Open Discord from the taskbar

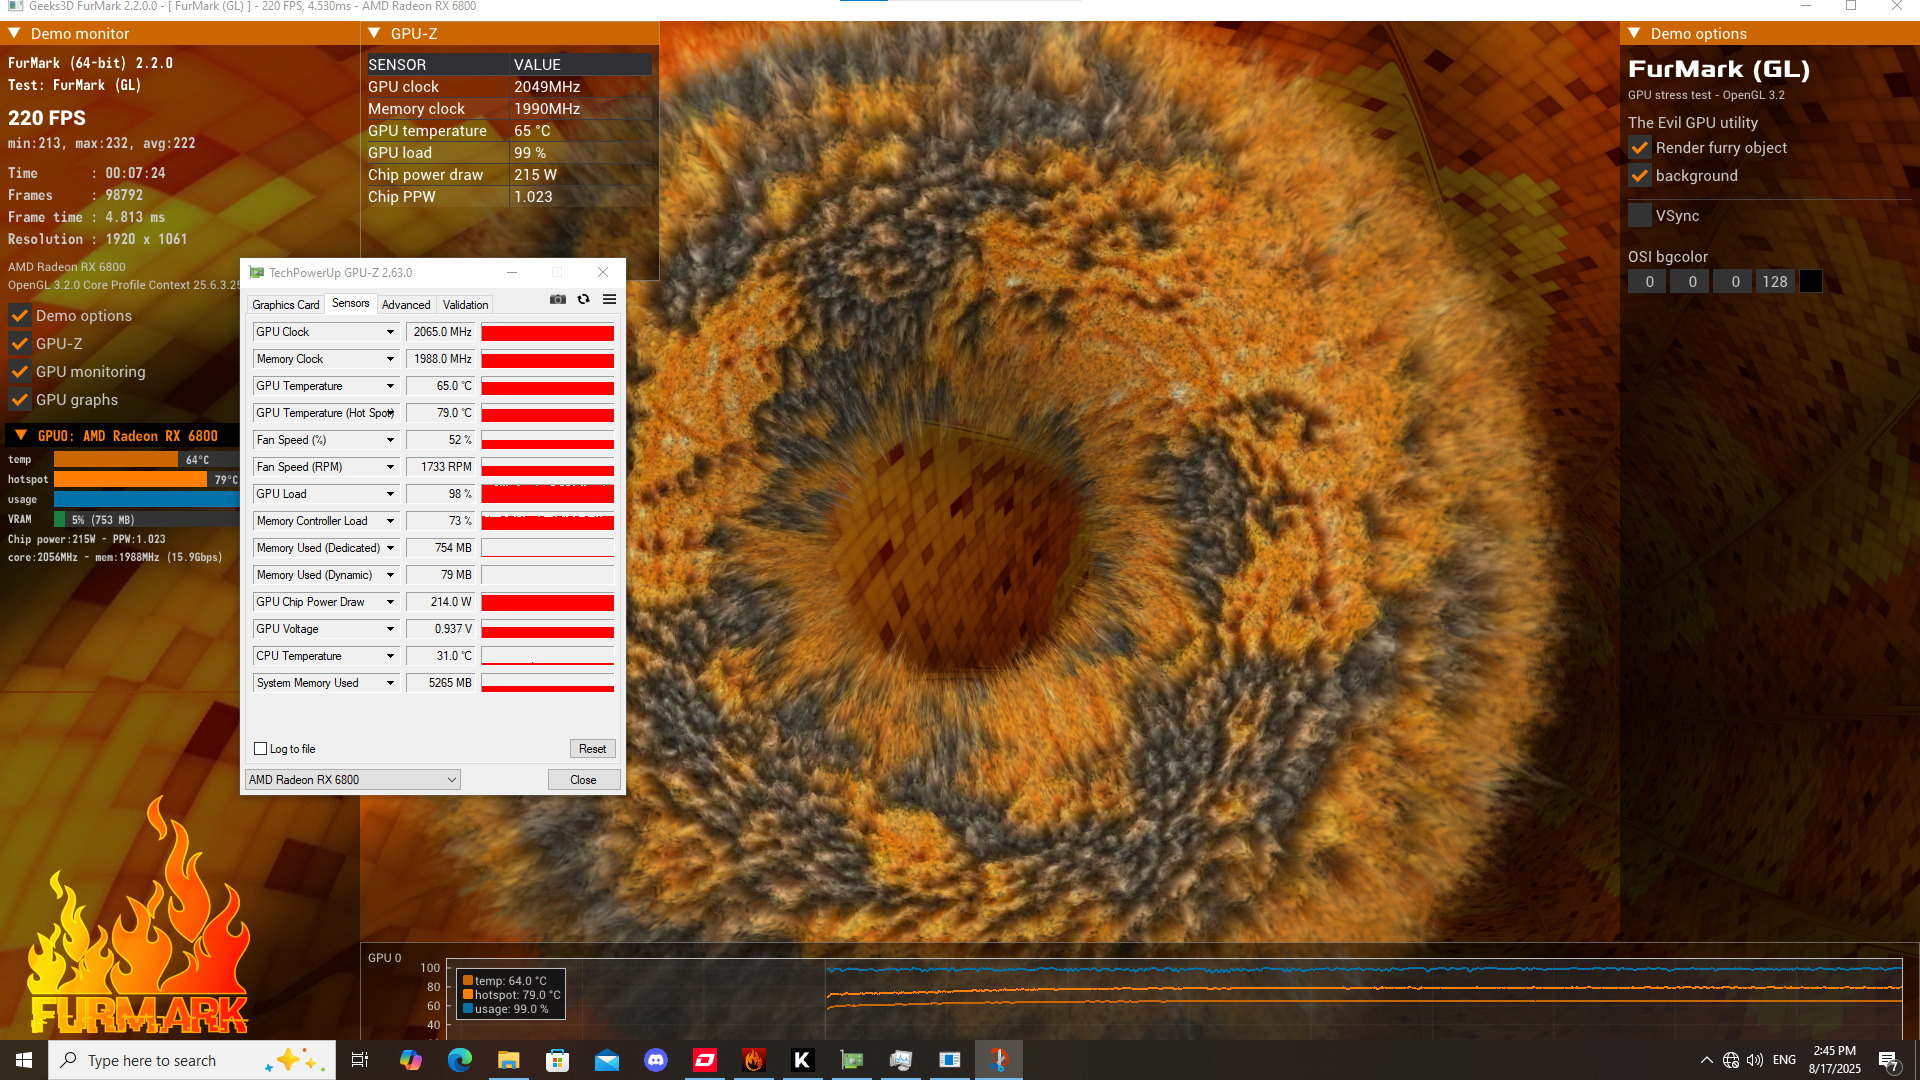[x=656, y=1060]
